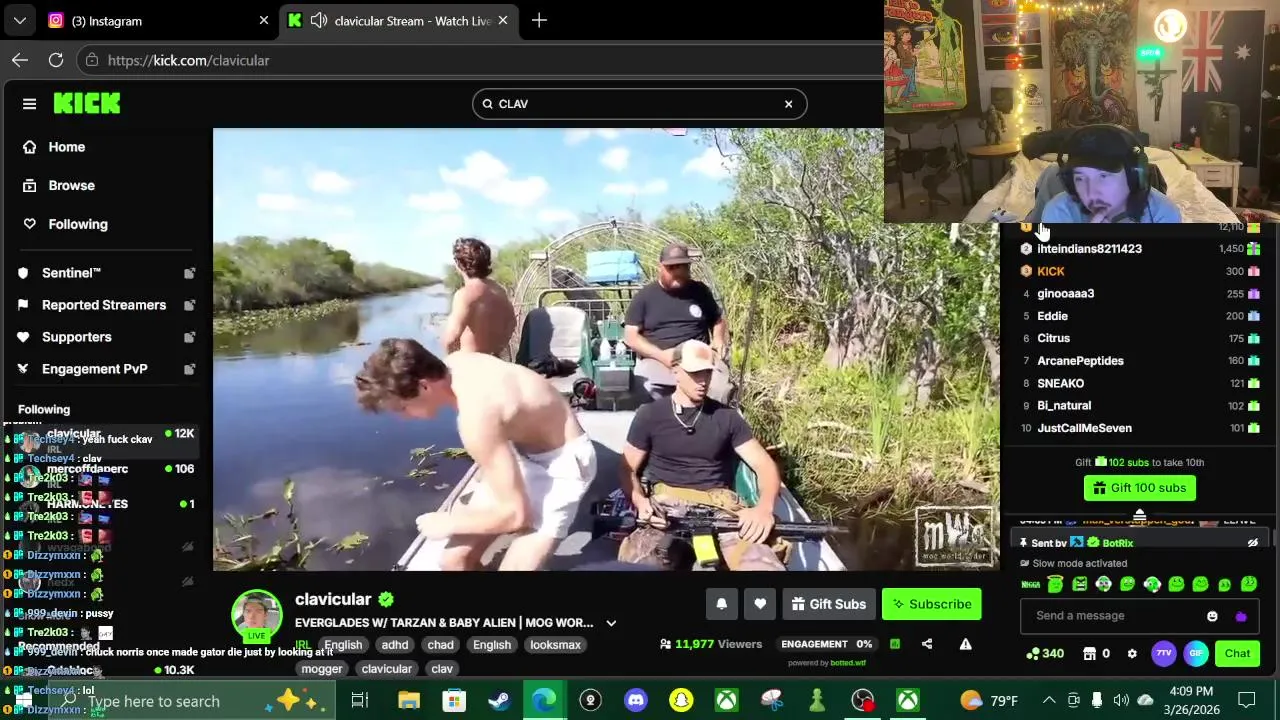The width and height of the screenshot is (1280, 720).
Task: Go back with the browser back arrow
Action: coord(20,60)
